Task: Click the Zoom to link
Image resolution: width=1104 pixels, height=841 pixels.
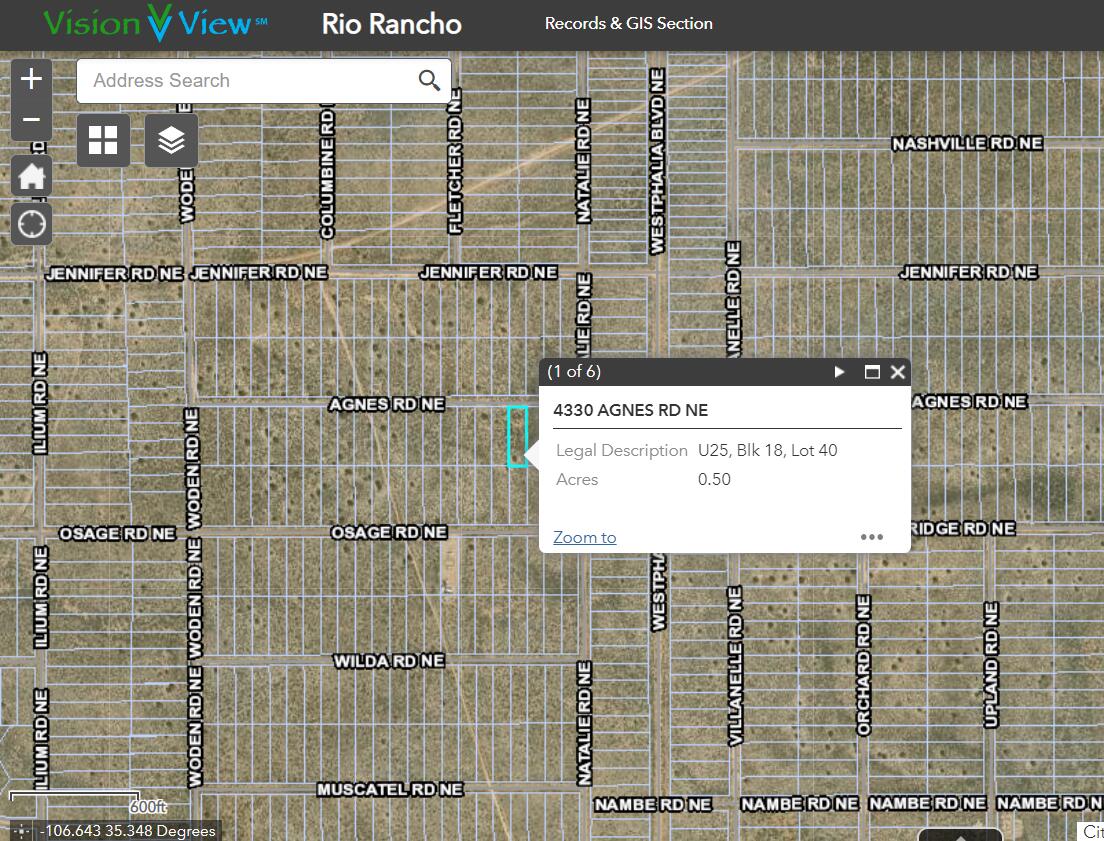Action: [x=584, y=538]
